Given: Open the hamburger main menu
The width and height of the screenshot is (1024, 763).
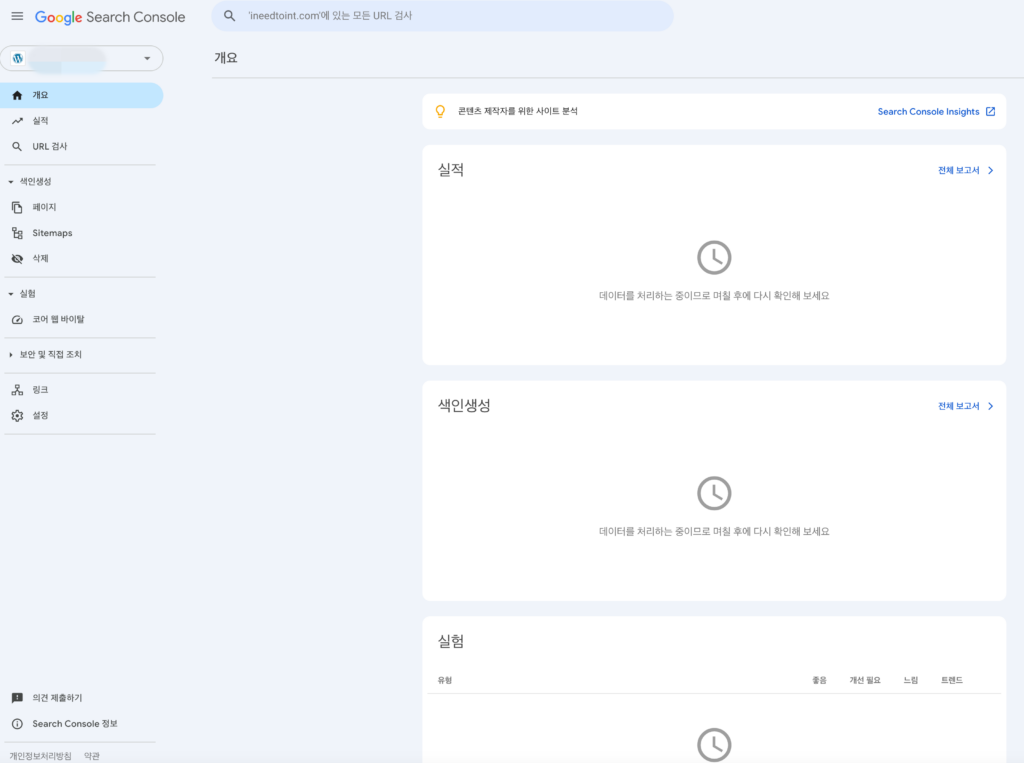Looking at the screenshot, I should [x=18, y=16].
